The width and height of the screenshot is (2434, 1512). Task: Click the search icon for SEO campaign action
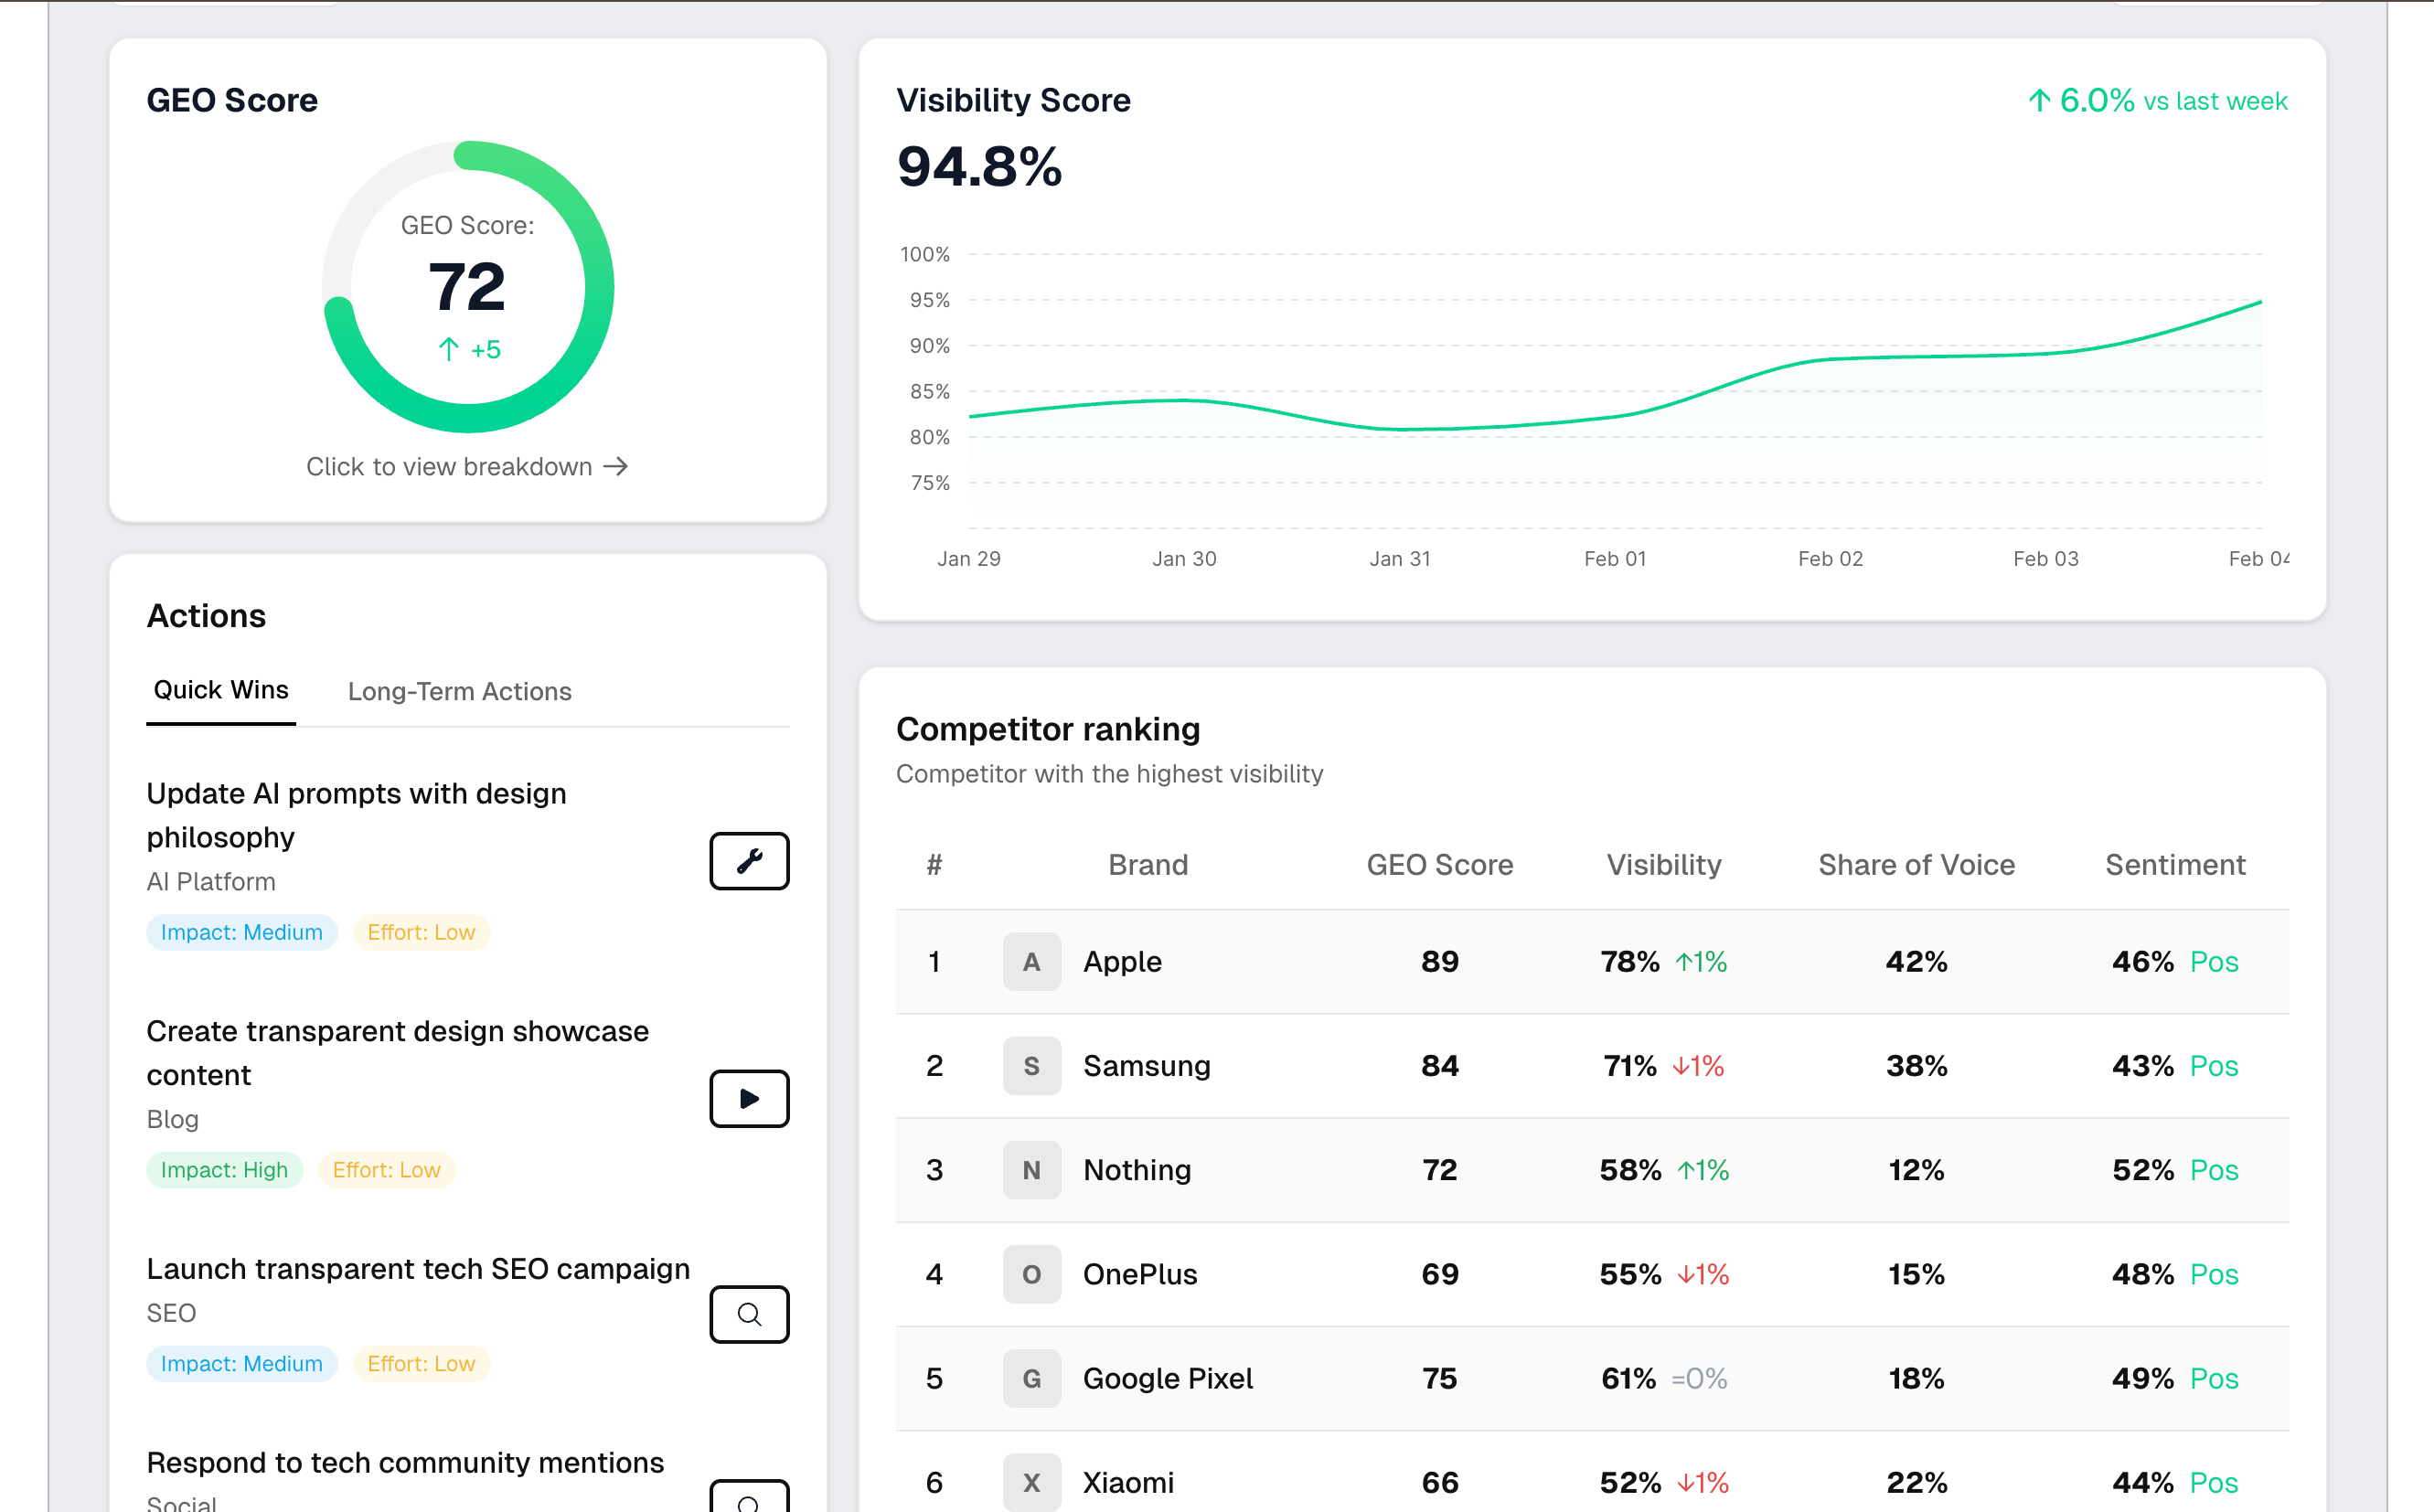click(x=749, y=1313)
